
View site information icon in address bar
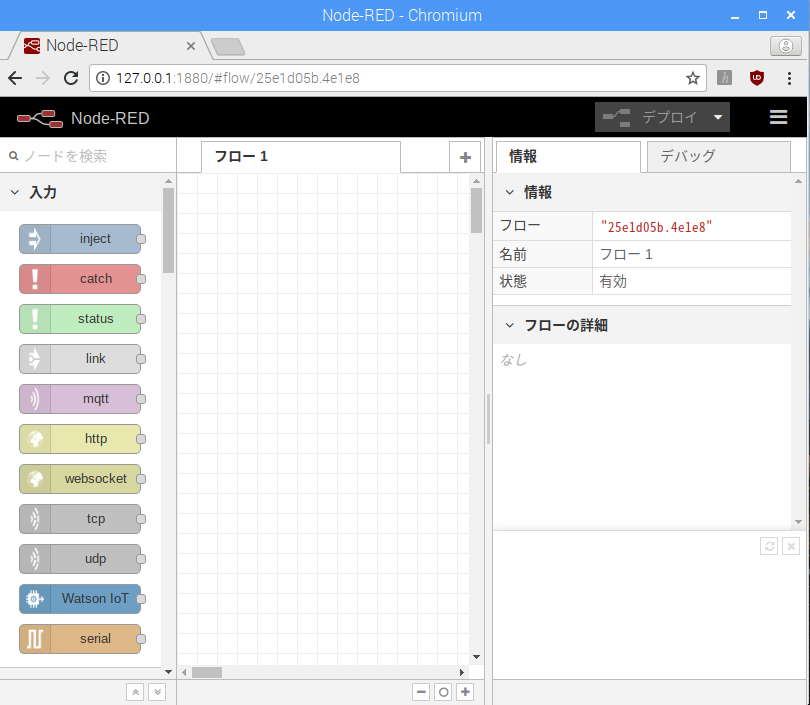coord(103,78)
